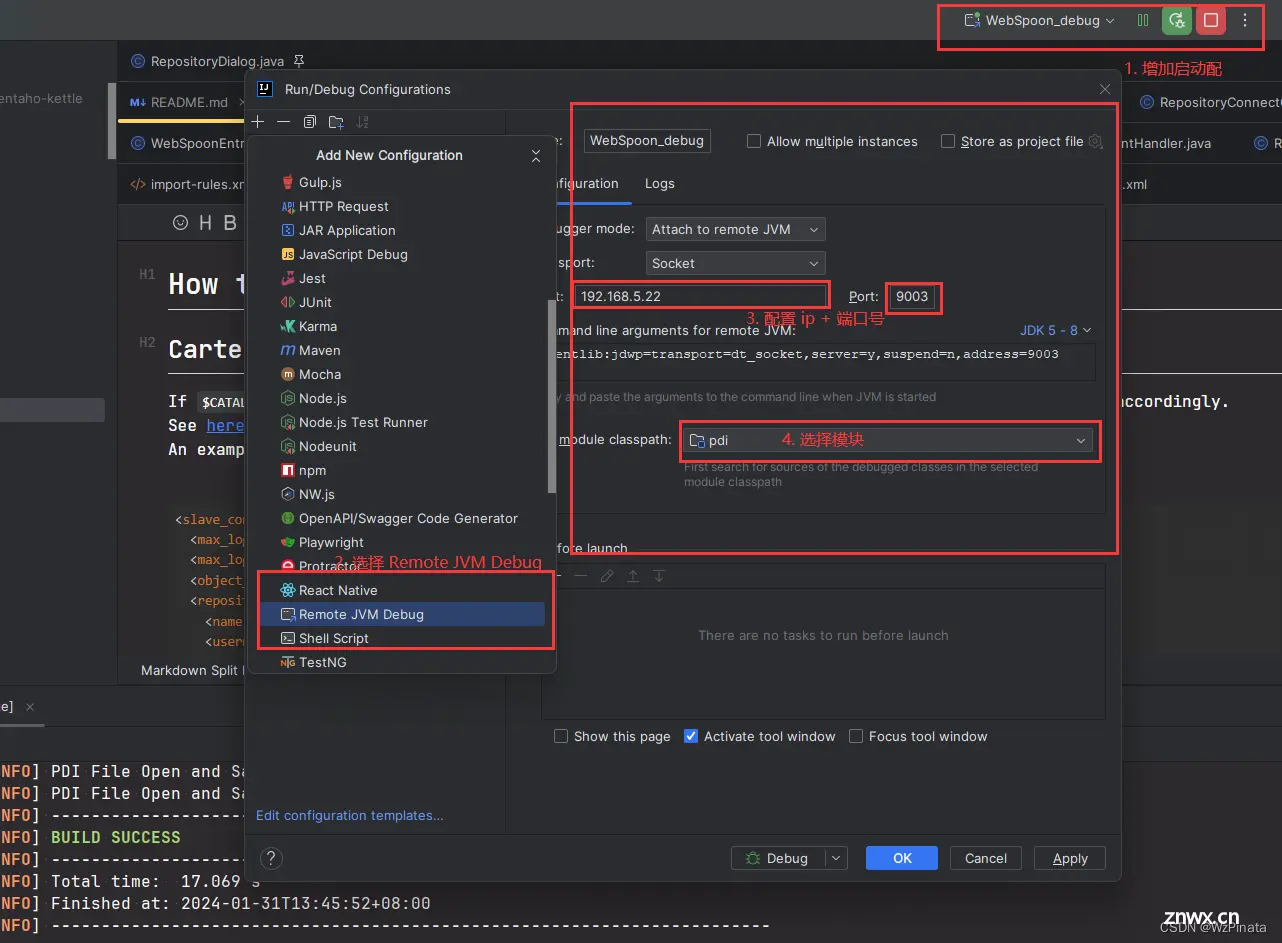This screenshot has height=943, width=1282.
Task: Click the Apply button
Action: pyautogui.click(x=1070, y=858)
